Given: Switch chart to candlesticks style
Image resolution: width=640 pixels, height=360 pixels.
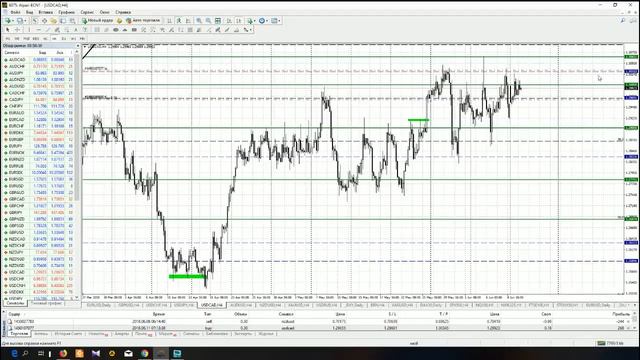Looking at the screenshot, I should pyautogui.click(x=179, y=20).
